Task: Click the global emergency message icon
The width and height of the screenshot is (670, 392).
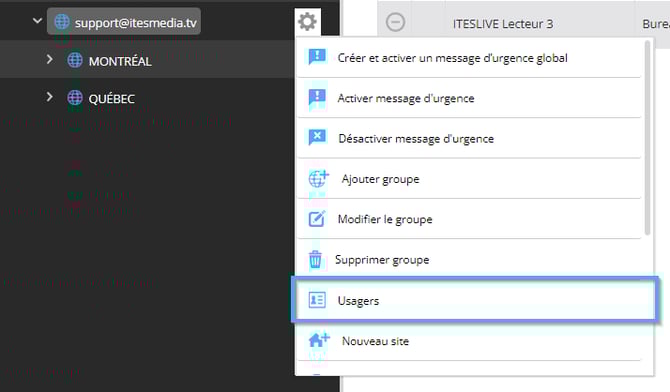Action: 317,57
